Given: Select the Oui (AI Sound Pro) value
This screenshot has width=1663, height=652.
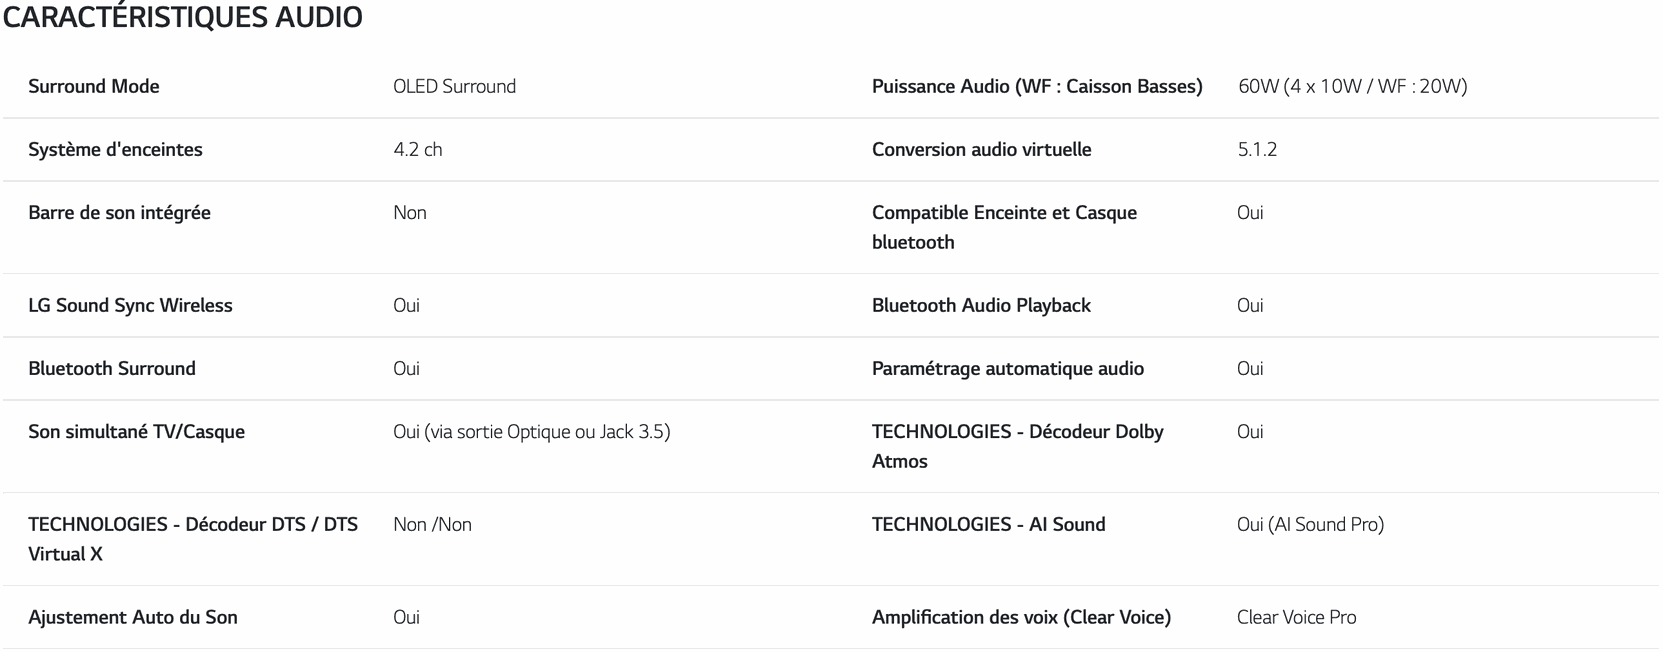Looking at the screenshot, I should pyautogui.click(x=1310, y=525).
